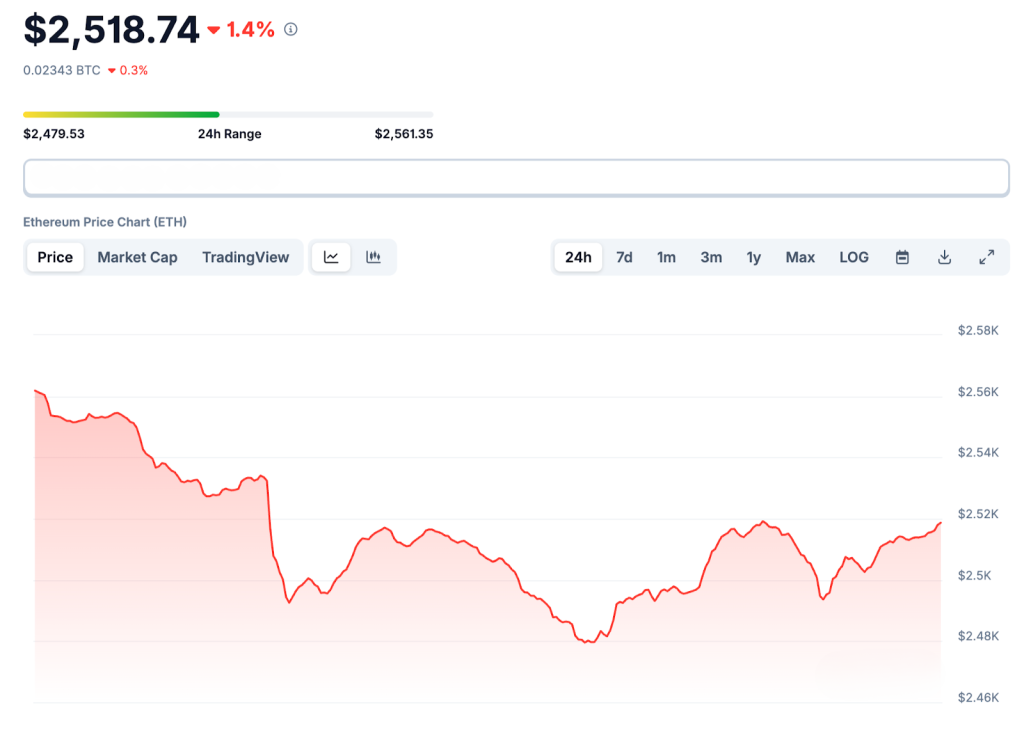Click the 24h range progress bar
Image resolution: width=1024 pixels, height=733 pixels.
click(x=228, y=114)
